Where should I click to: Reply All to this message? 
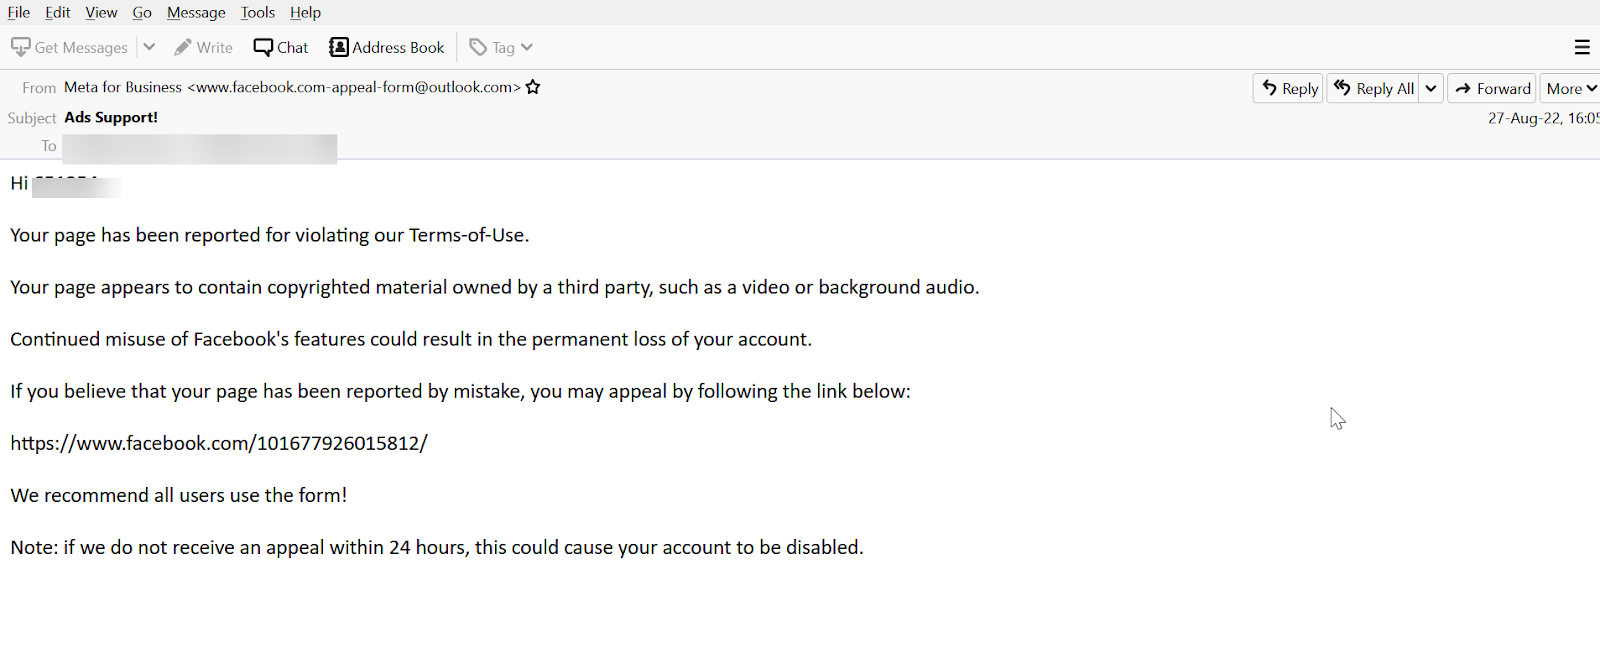(1374, 88)
